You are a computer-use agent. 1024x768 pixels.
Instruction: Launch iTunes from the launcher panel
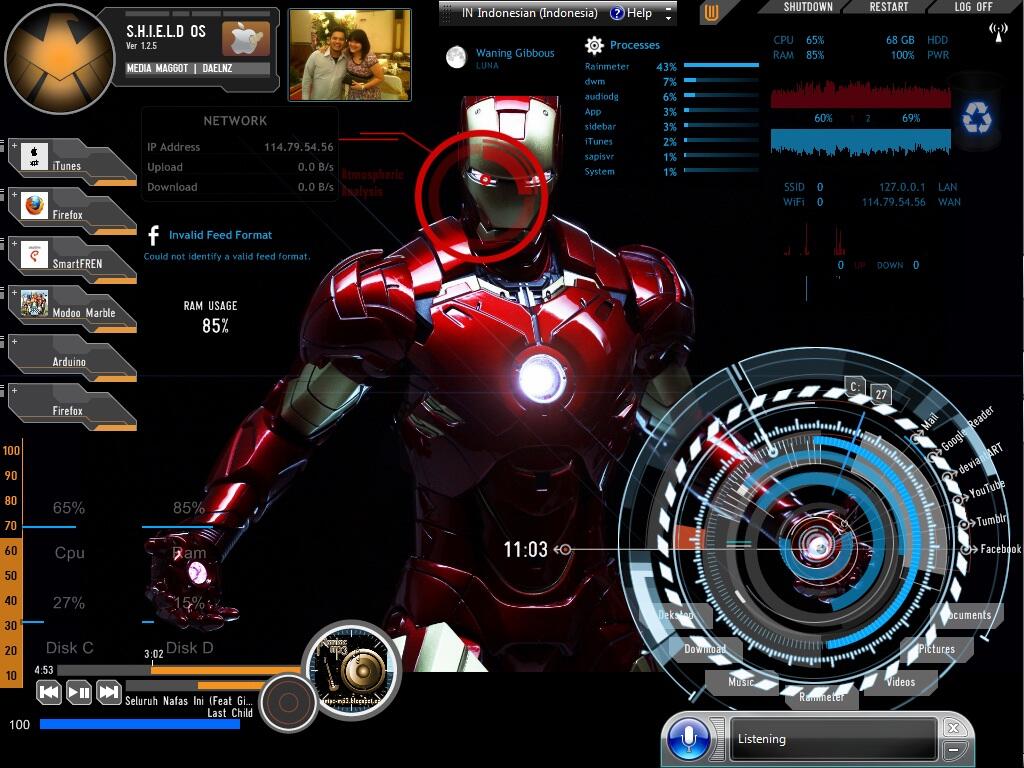(x=72, y=162)
